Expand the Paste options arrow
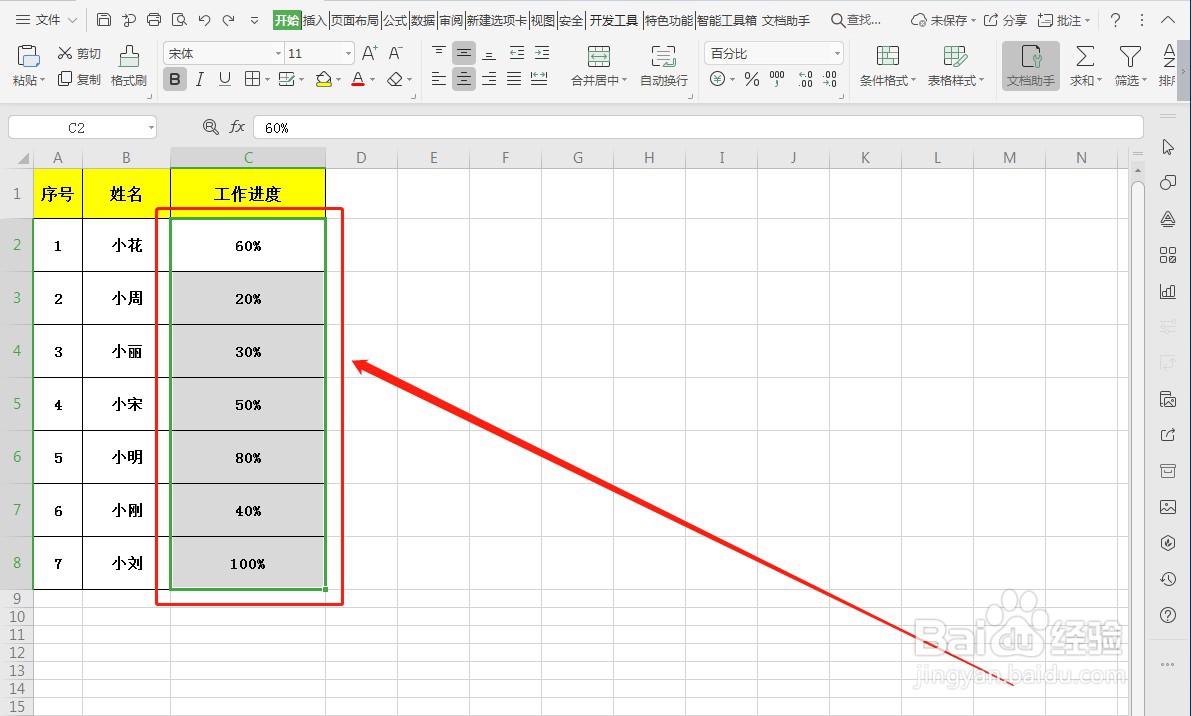This screenshot has width=1191, height=716. [43, 80]
